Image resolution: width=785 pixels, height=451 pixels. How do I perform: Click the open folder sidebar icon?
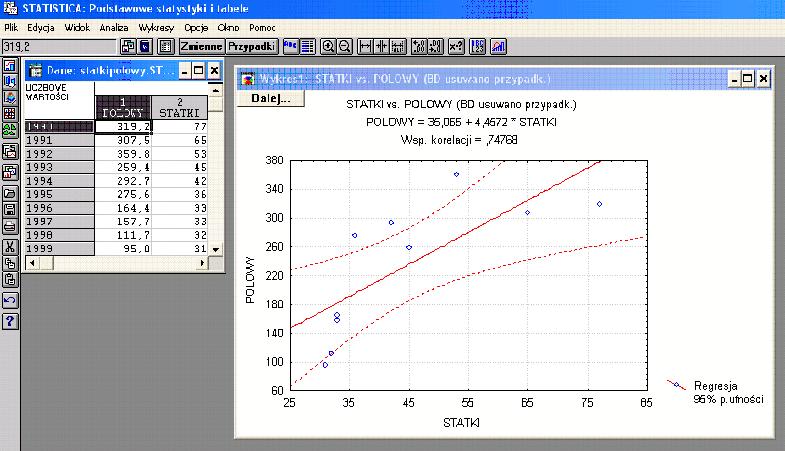(10, 193)
